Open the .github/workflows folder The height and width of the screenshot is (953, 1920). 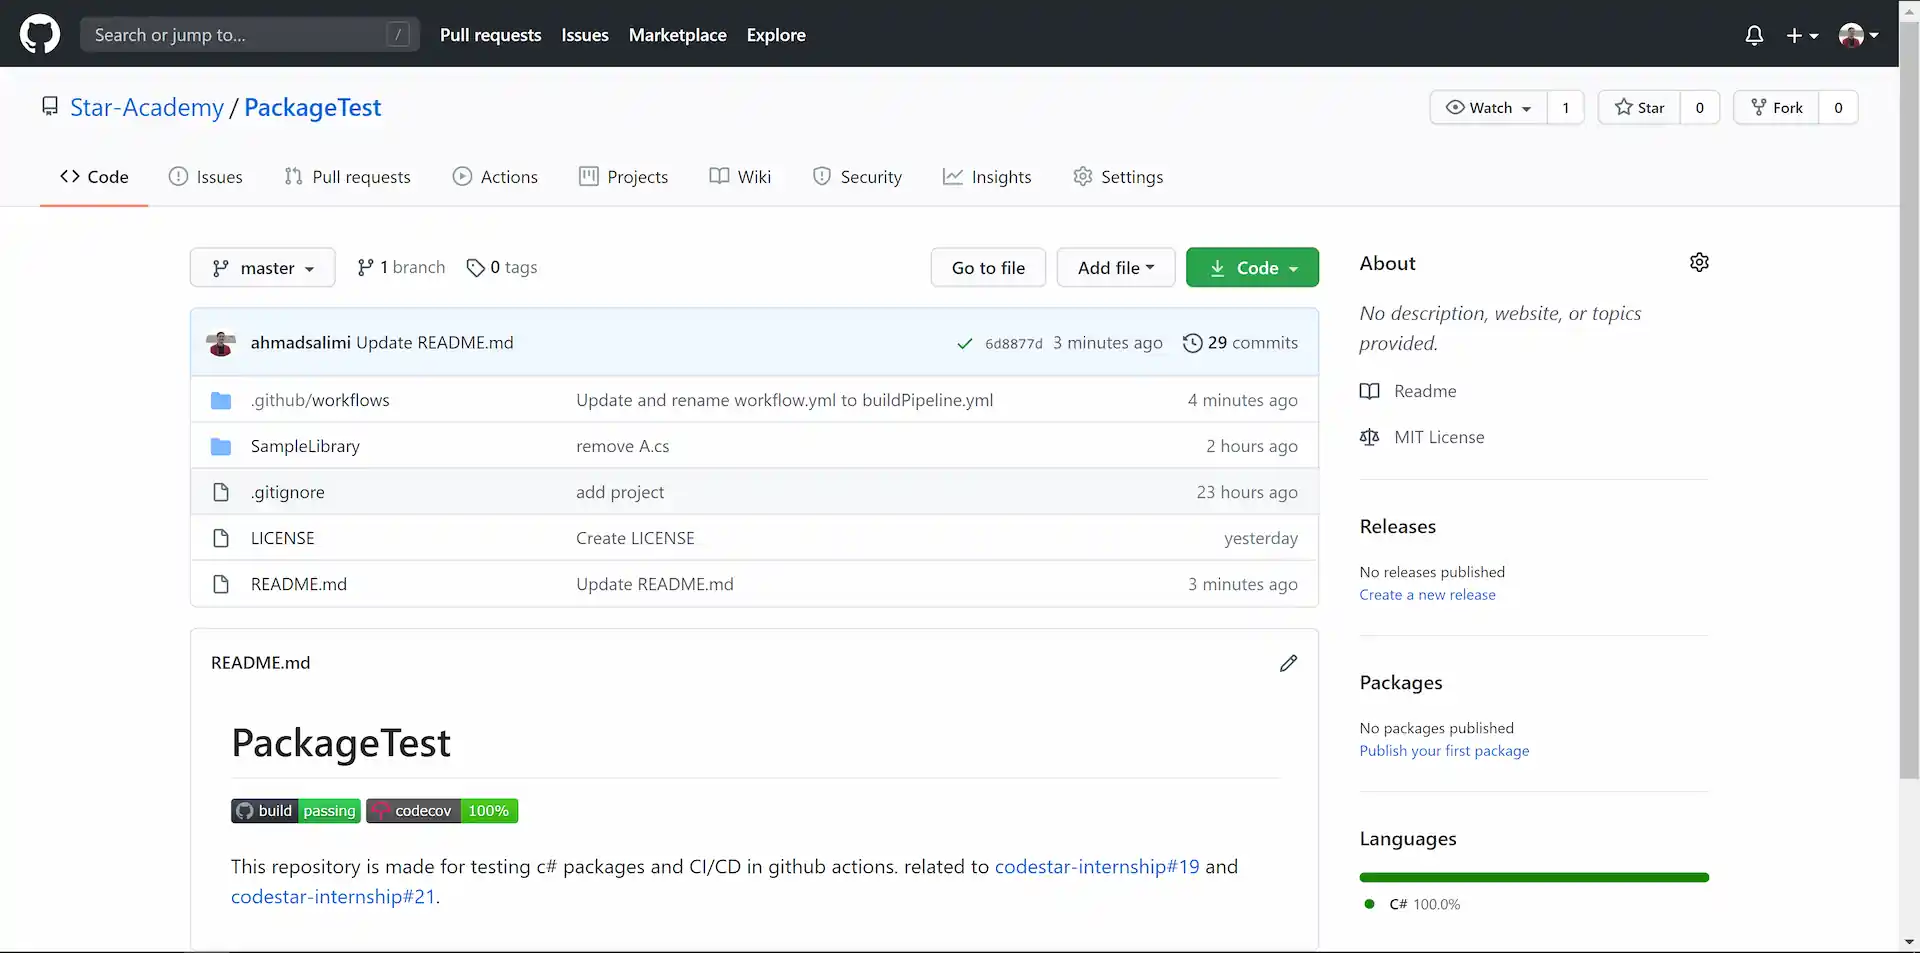(x=320, y=400)
